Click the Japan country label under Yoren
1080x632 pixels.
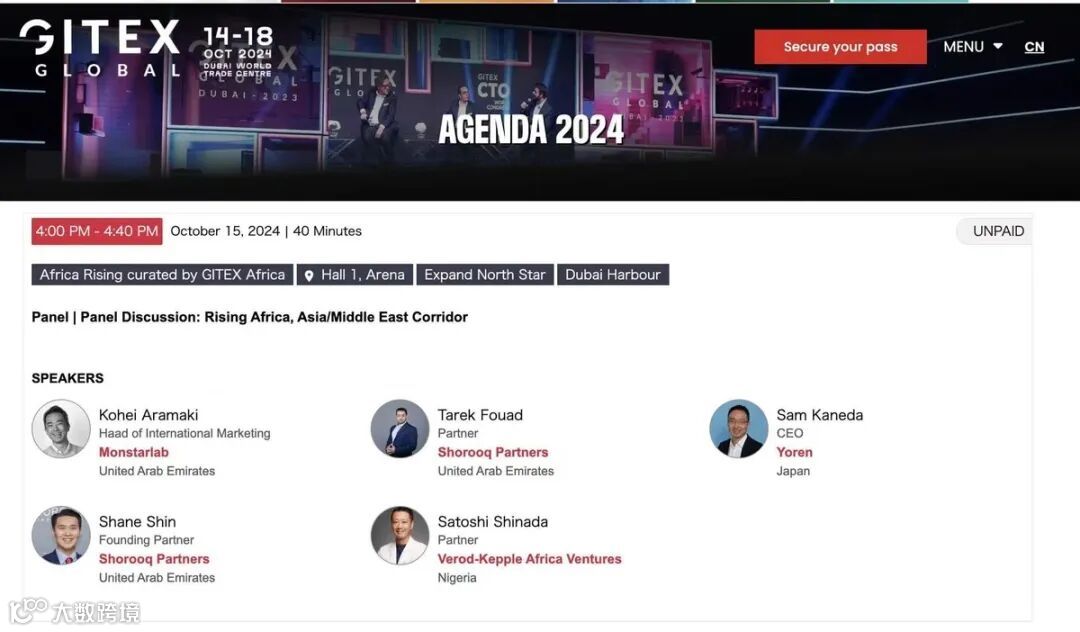click(793, 471)
